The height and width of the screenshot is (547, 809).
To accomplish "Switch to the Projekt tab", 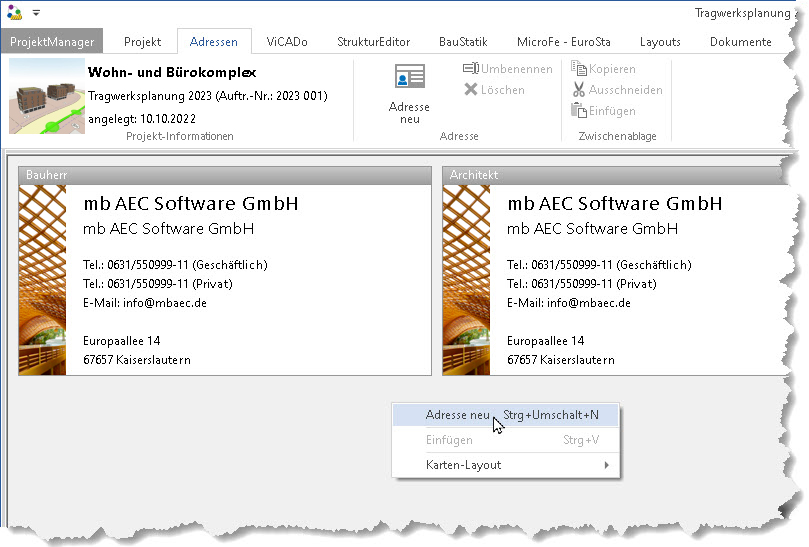I will [142, 42].
